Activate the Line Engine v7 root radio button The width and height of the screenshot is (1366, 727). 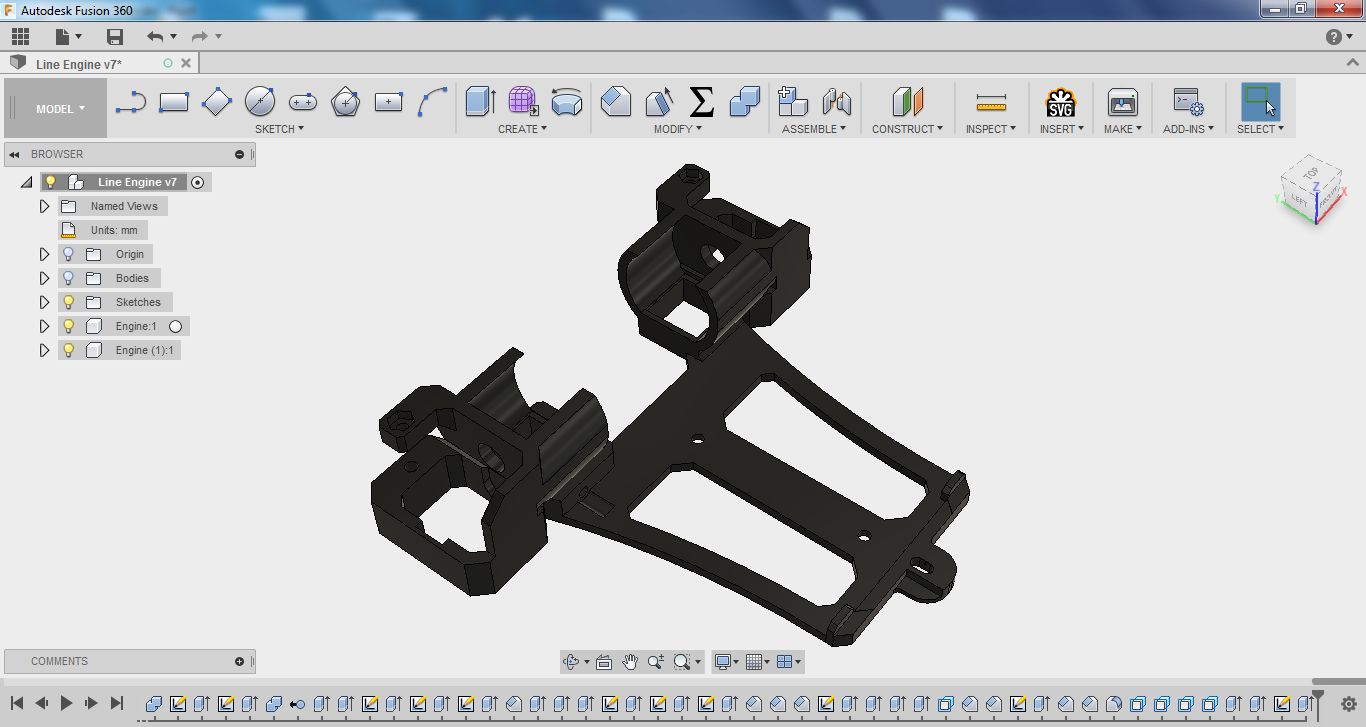[x=197, y=182]
